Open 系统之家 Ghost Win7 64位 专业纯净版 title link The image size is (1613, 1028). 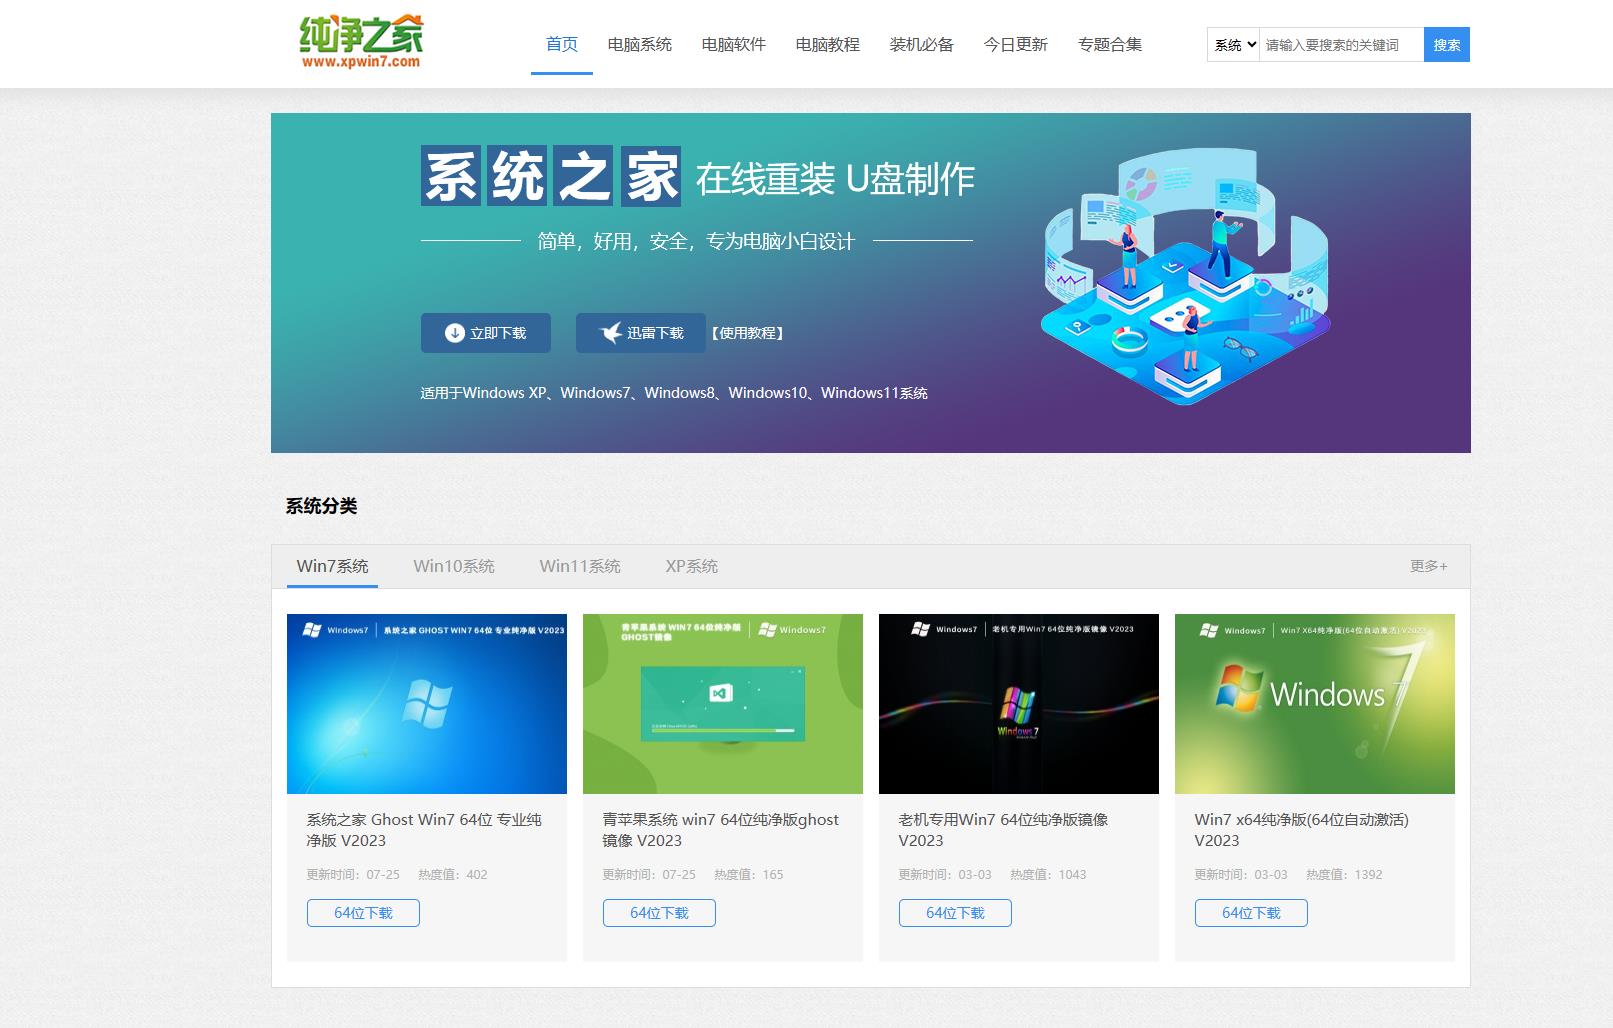(x=424, y=830)
